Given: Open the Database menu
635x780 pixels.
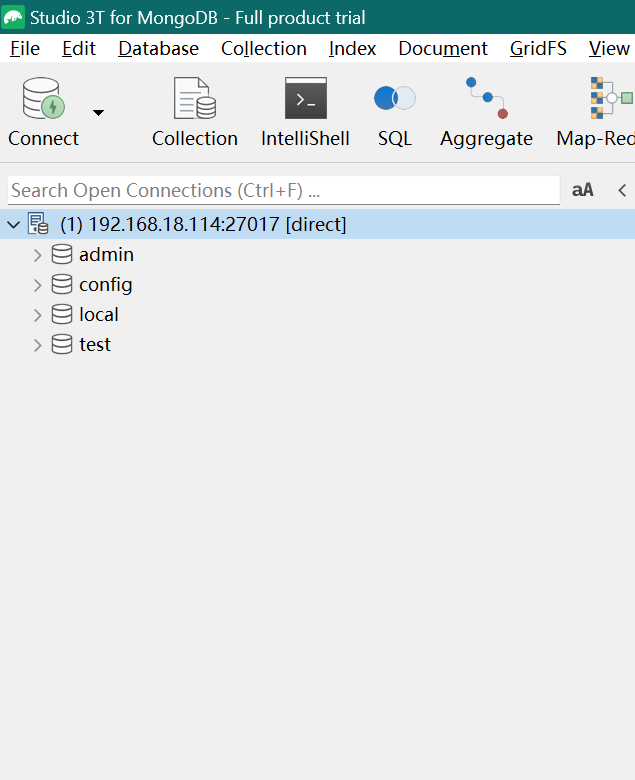Looking at the screenshot, I should [158, 48].
